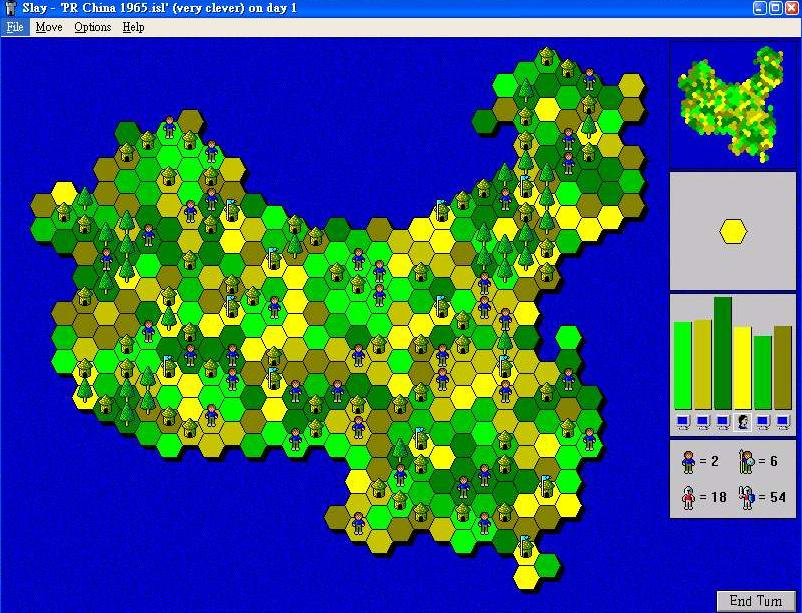Viewport: 802px width, 613px height.
Task: Close the Slay window
Action: [x=791, y=8]
